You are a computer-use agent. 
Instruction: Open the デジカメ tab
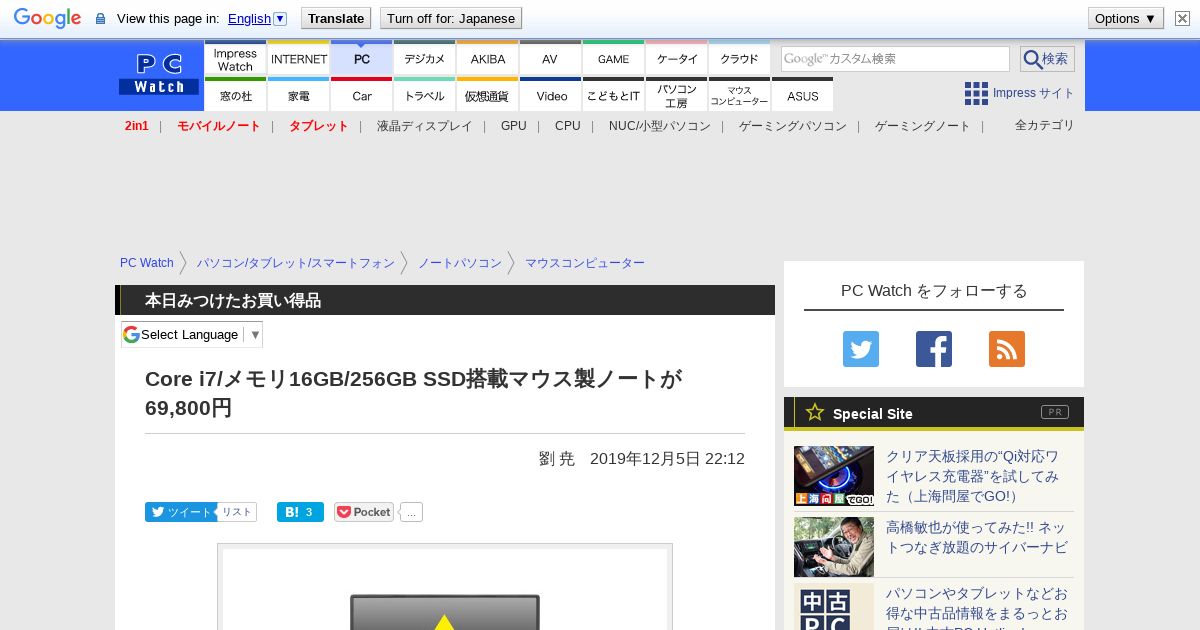[x=425, y=59]
